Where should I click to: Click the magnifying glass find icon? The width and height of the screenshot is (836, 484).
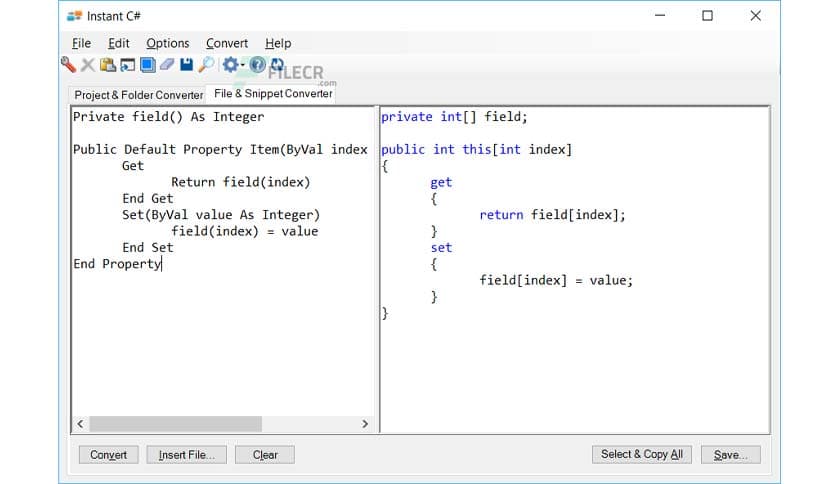206,65
